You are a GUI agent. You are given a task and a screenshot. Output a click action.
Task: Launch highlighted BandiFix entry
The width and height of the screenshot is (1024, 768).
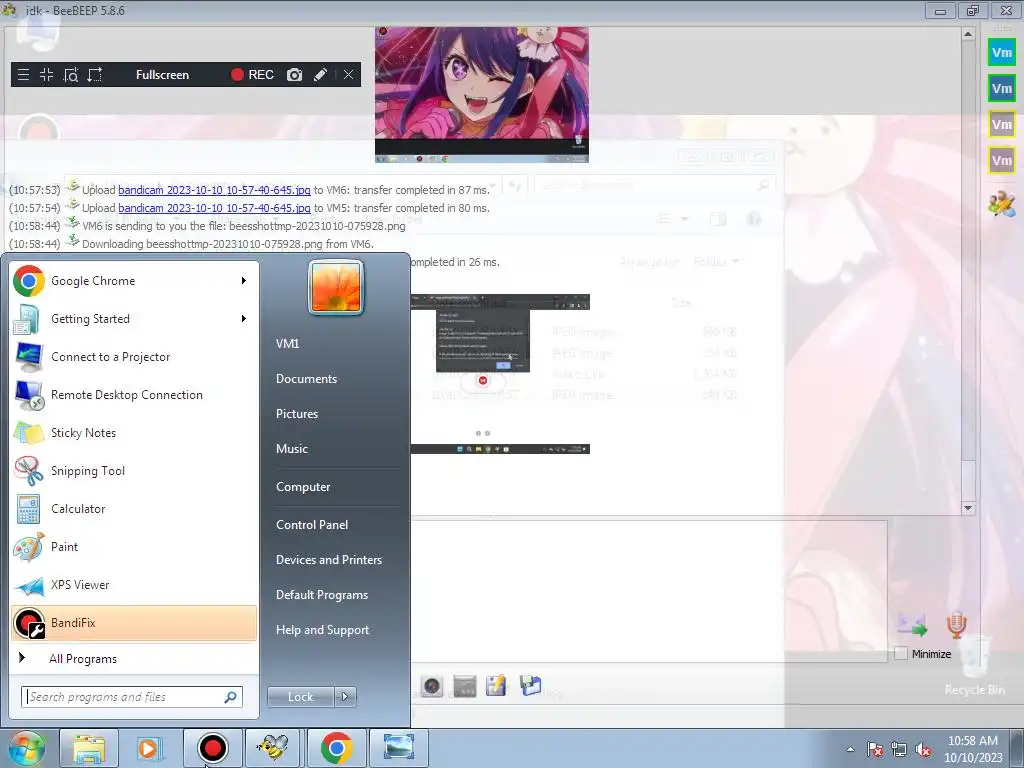134,622
